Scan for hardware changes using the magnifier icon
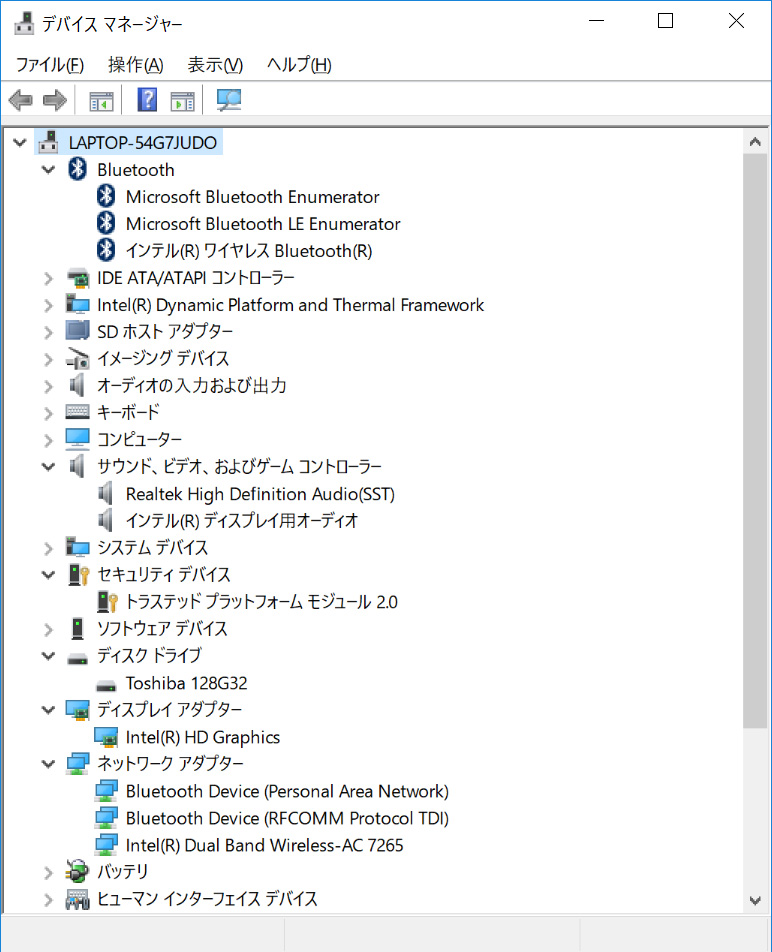772x952 pixels. pyautogui.click(x=228, y=99)
